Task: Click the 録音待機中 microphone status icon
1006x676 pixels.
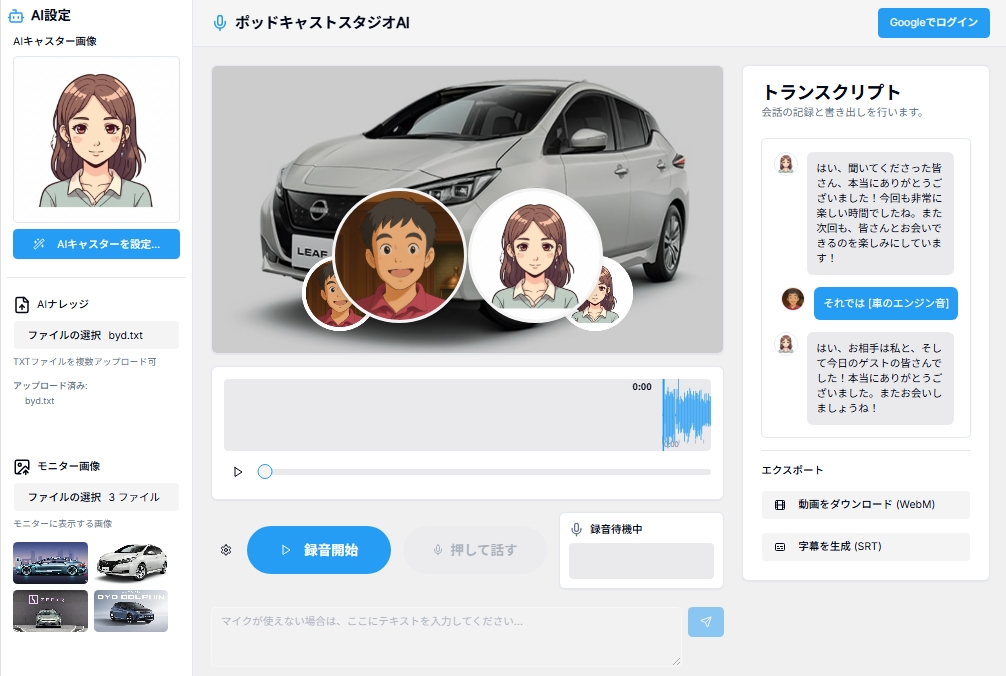Action: click(576, 529)
